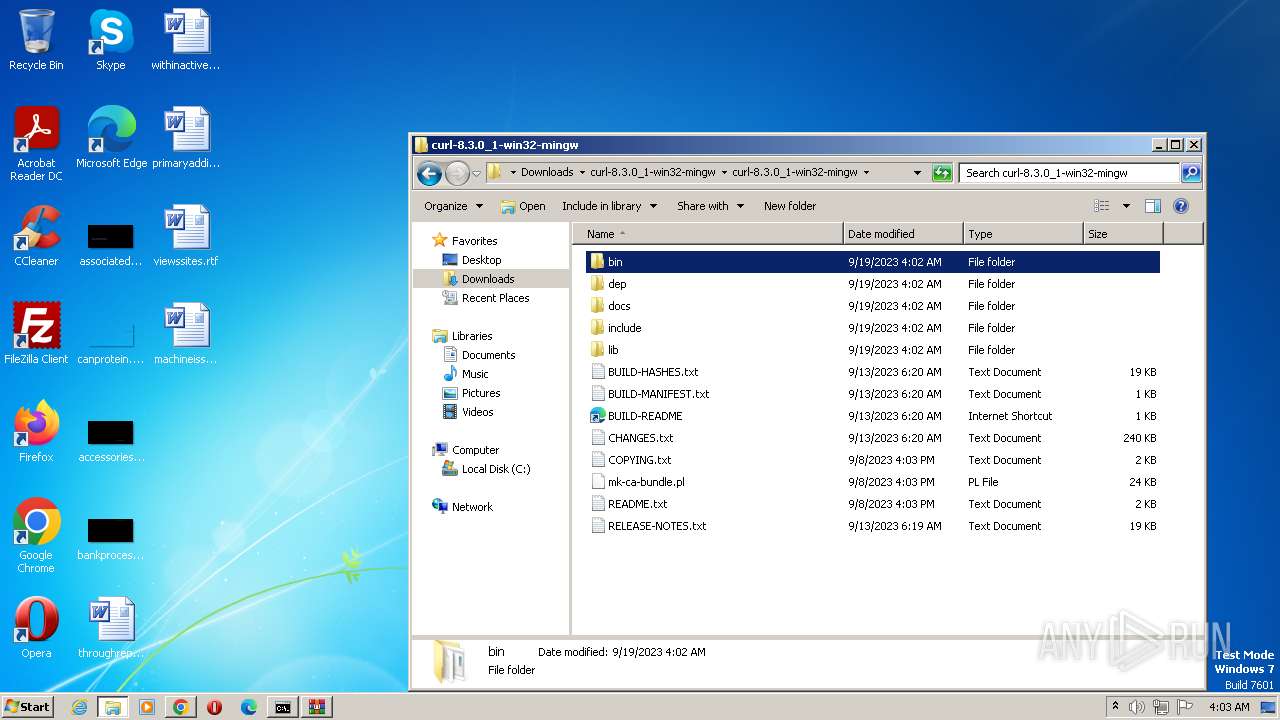Select the machineiss Word document icon

click(x=186, y=334)
